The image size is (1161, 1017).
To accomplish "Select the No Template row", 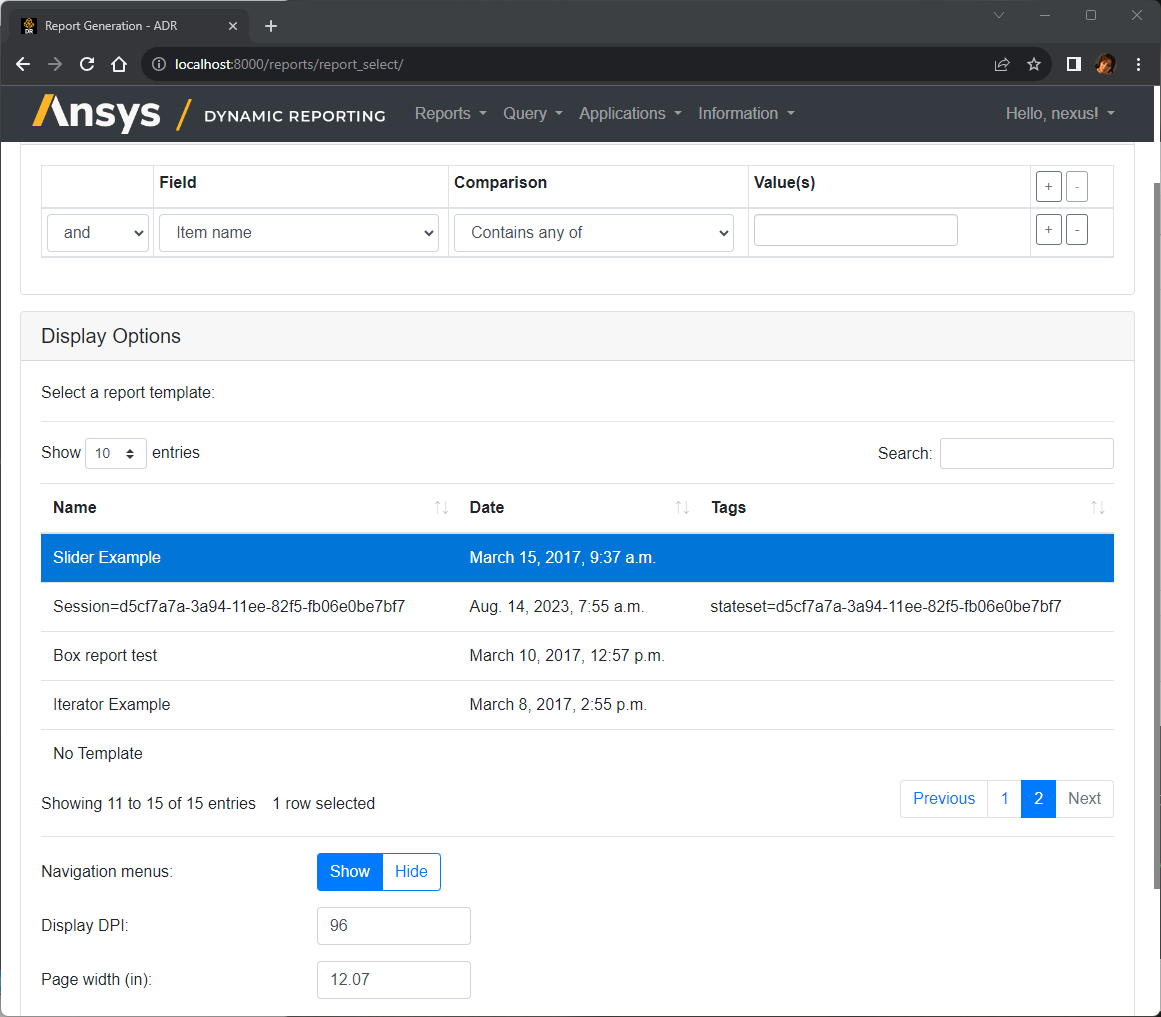I will coord(578,753).
